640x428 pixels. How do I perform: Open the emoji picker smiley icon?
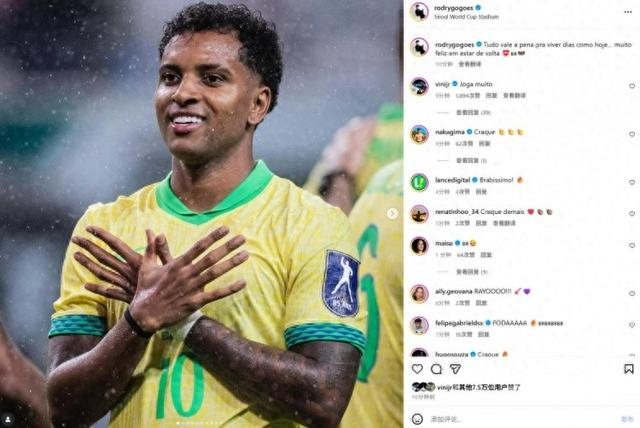pos(417,419)
